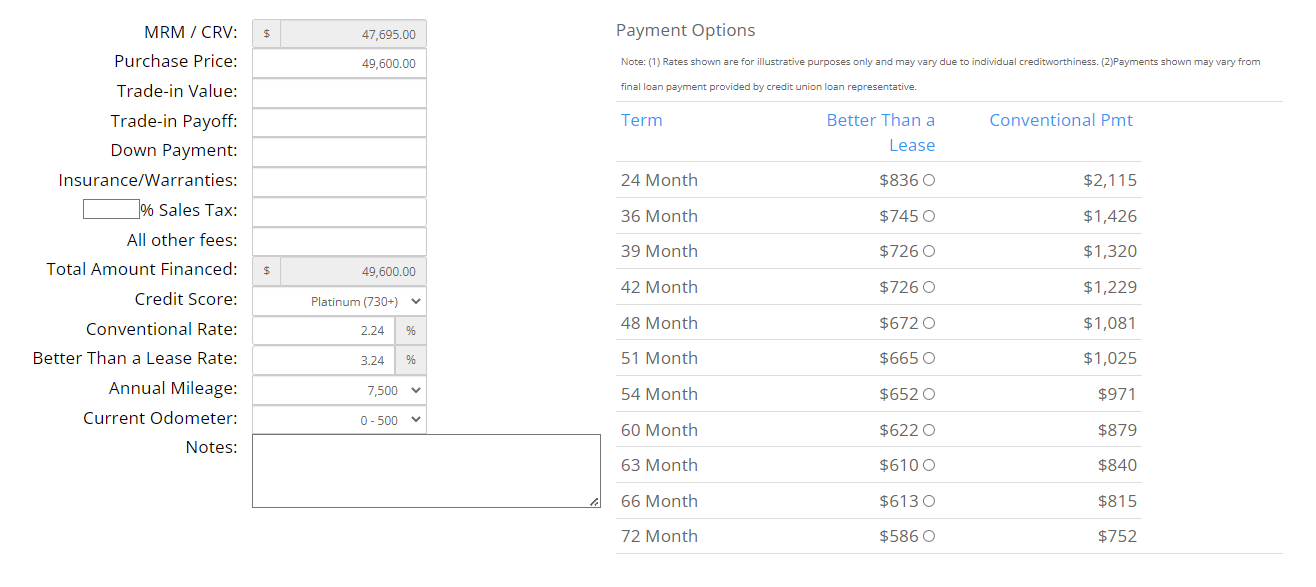Pick the 54 Month lease payment radio

pyautogui.click(x=930, y=394)
